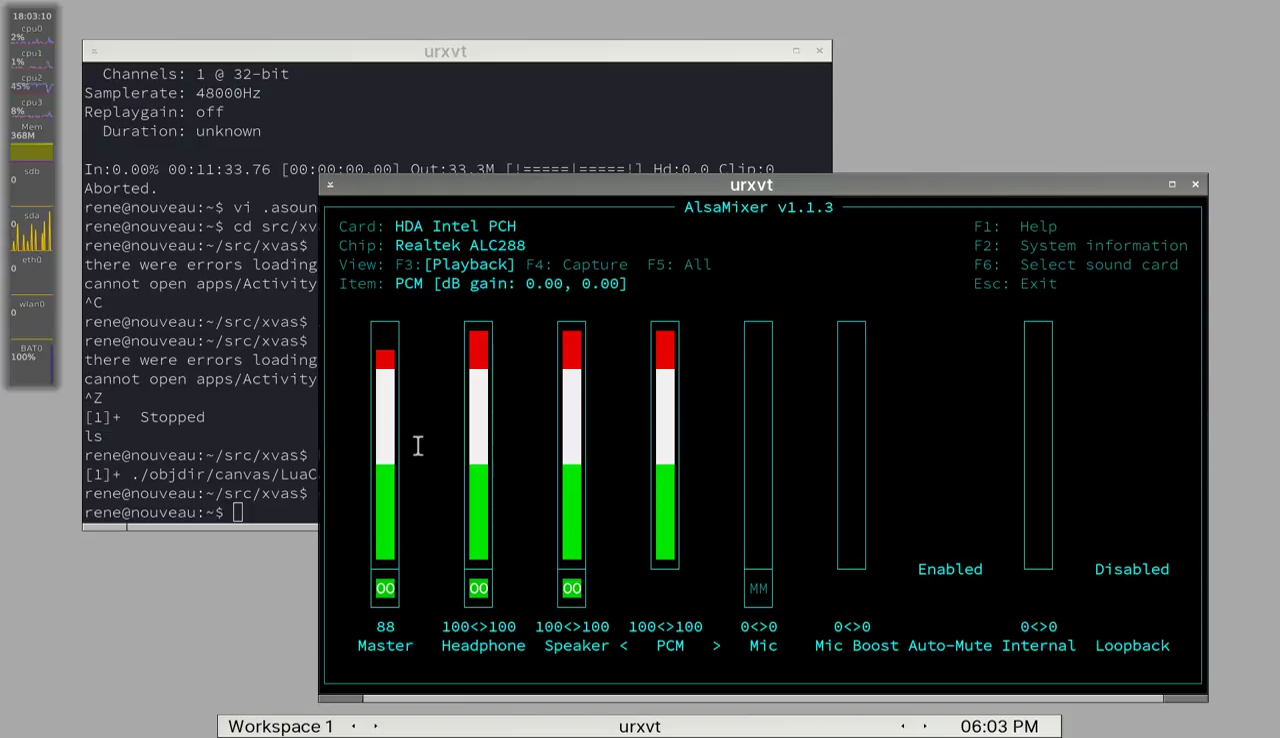The image size is (1280, 738).
Task: Maximize the AlsaMixer urxvt window
Action: tap(1172, 185)
